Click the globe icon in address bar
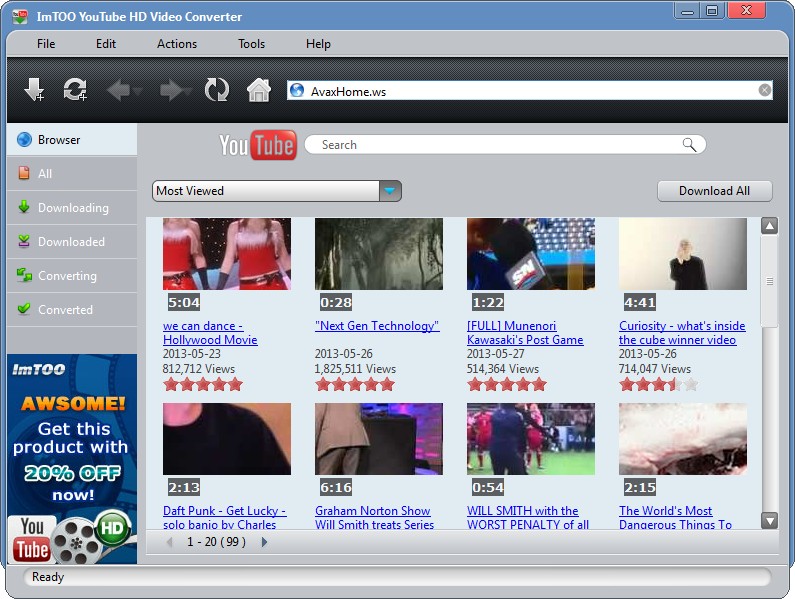Screen dimensions: 795x599 tap(297, 90)
